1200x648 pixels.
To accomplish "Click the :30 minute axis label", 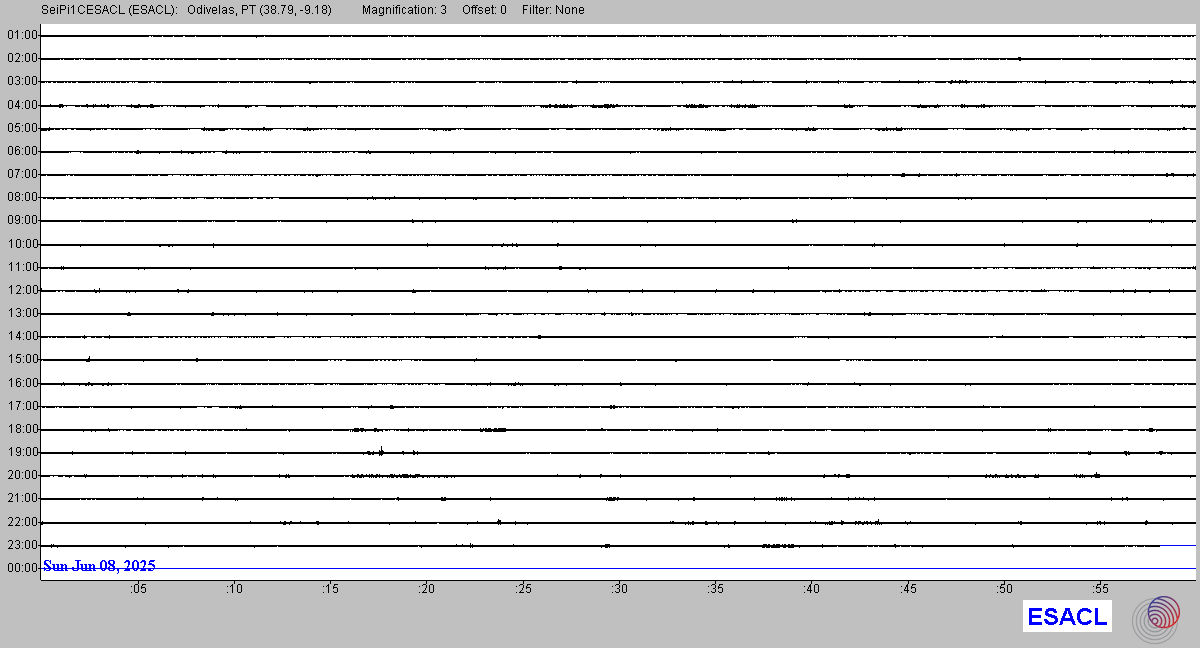I will tap(619, 589).
